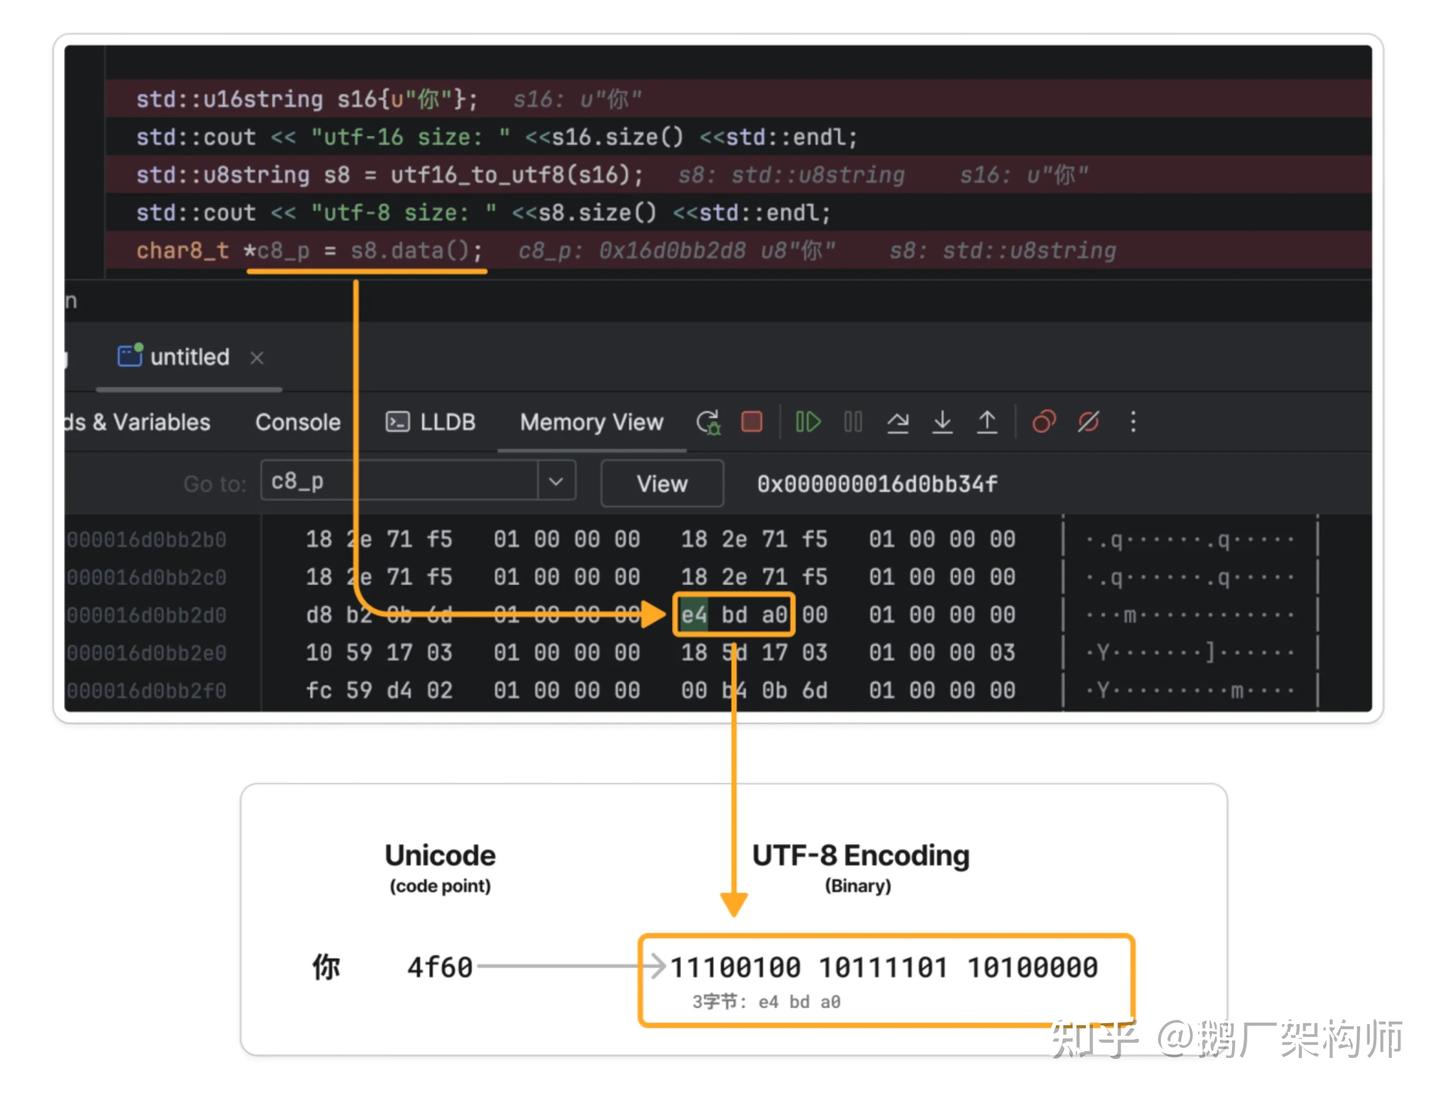Screen dimensions: 1440x1097
Task: Resume program execution with the green play icon
Action: [807, 421]
